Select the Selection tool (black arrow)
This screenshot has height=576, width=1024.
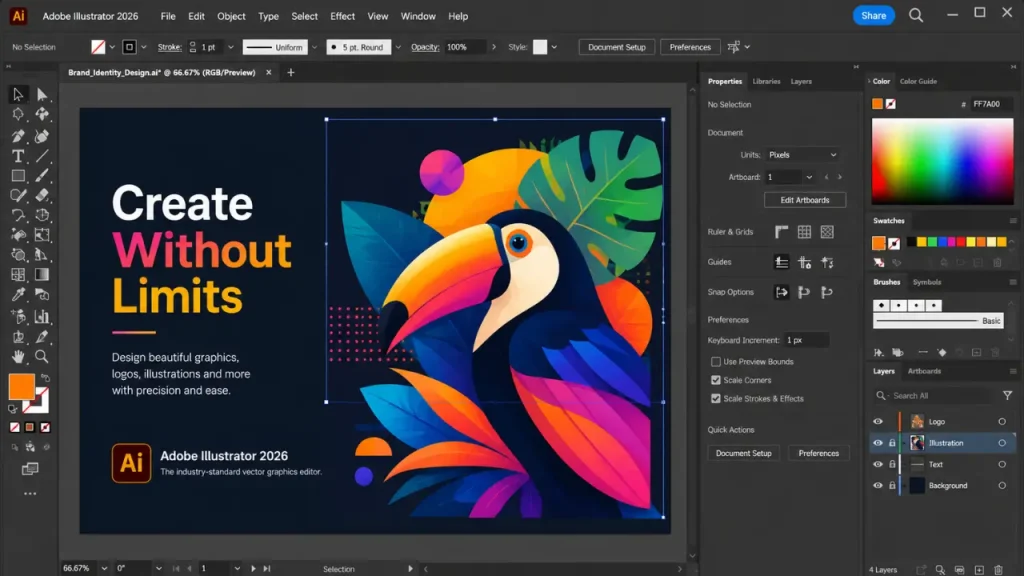(x=18, y=95)
